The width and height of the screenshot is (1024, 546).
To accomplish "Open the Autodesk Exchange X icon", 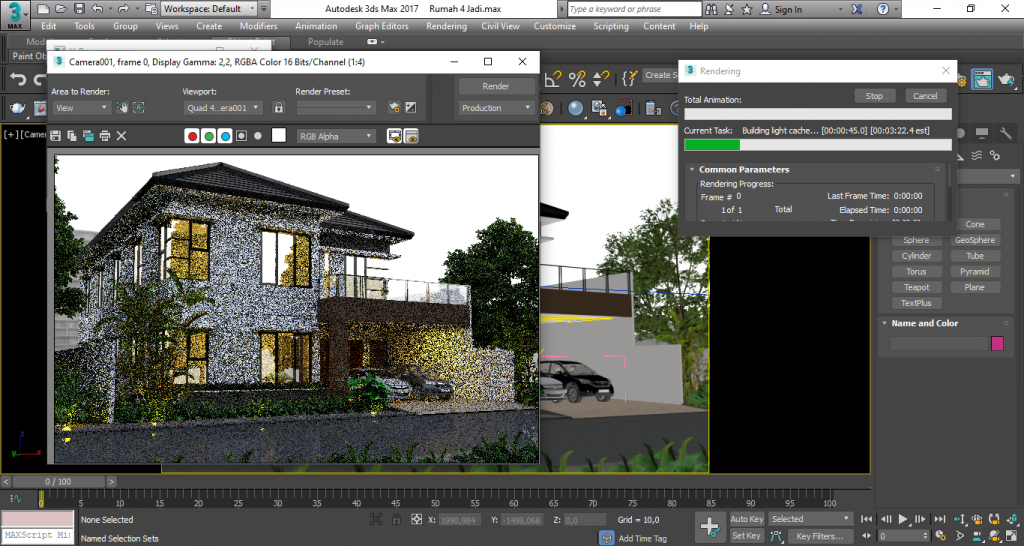I will [x=858, y=9].
